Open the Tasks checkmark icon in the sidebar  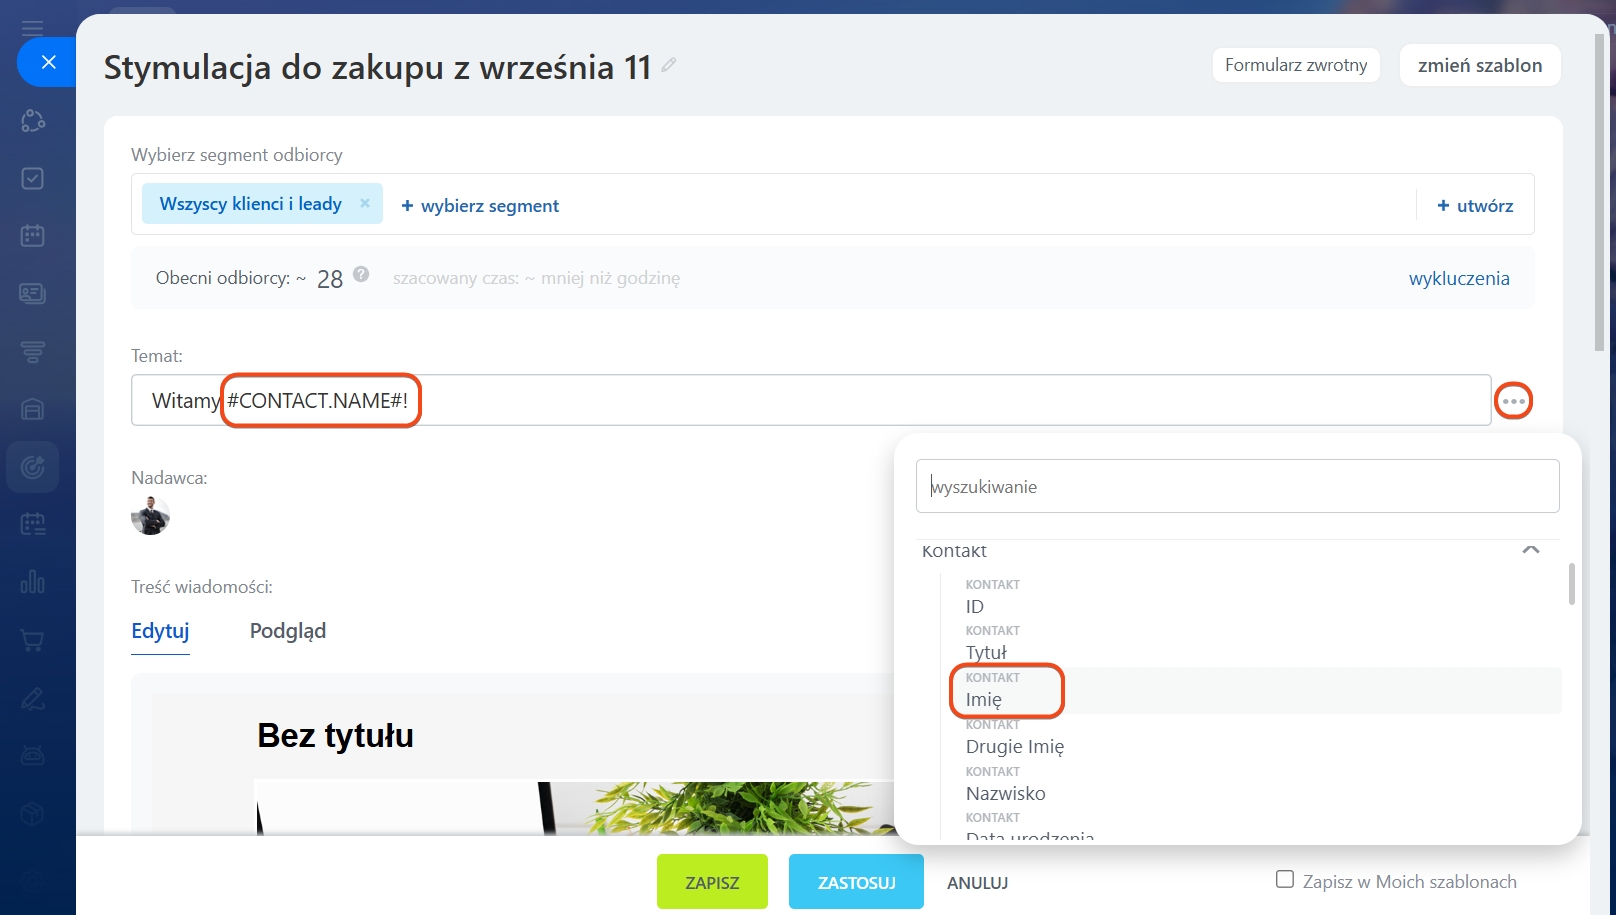(33, 178)
